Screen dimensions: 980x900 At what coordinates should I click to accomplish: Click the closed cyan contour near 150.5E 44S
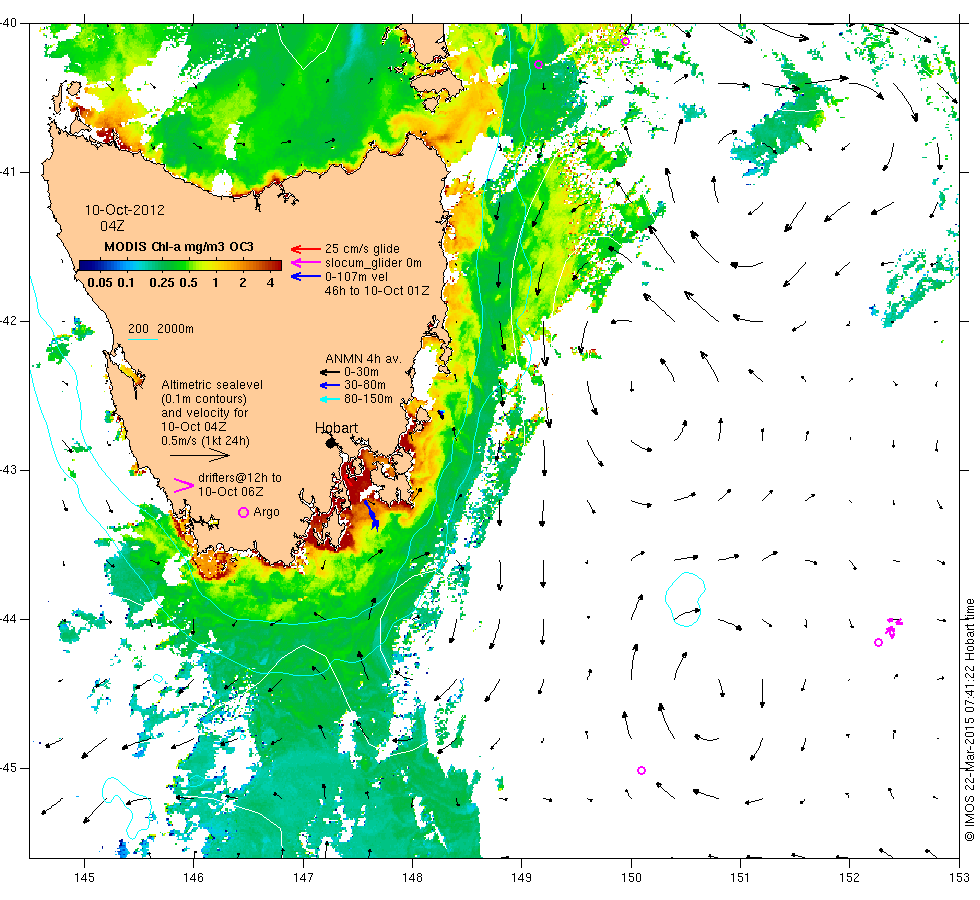[685, 599]
